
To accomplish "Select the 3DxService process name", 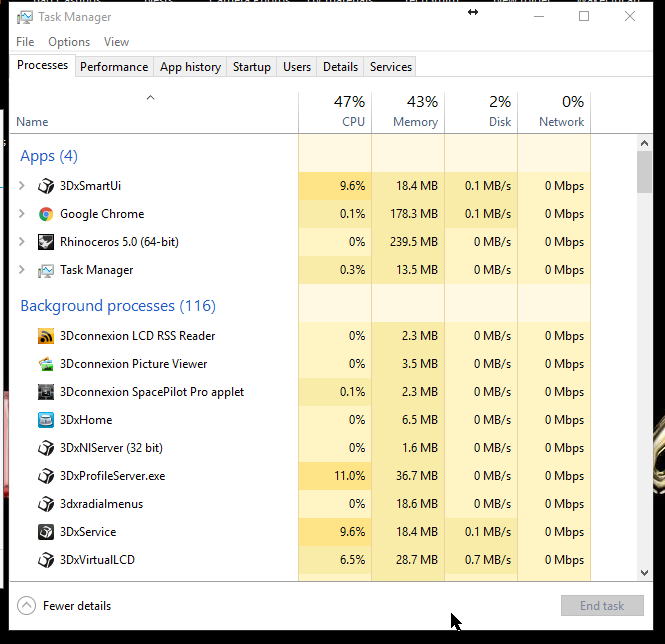I will click(x=88, y=532).
